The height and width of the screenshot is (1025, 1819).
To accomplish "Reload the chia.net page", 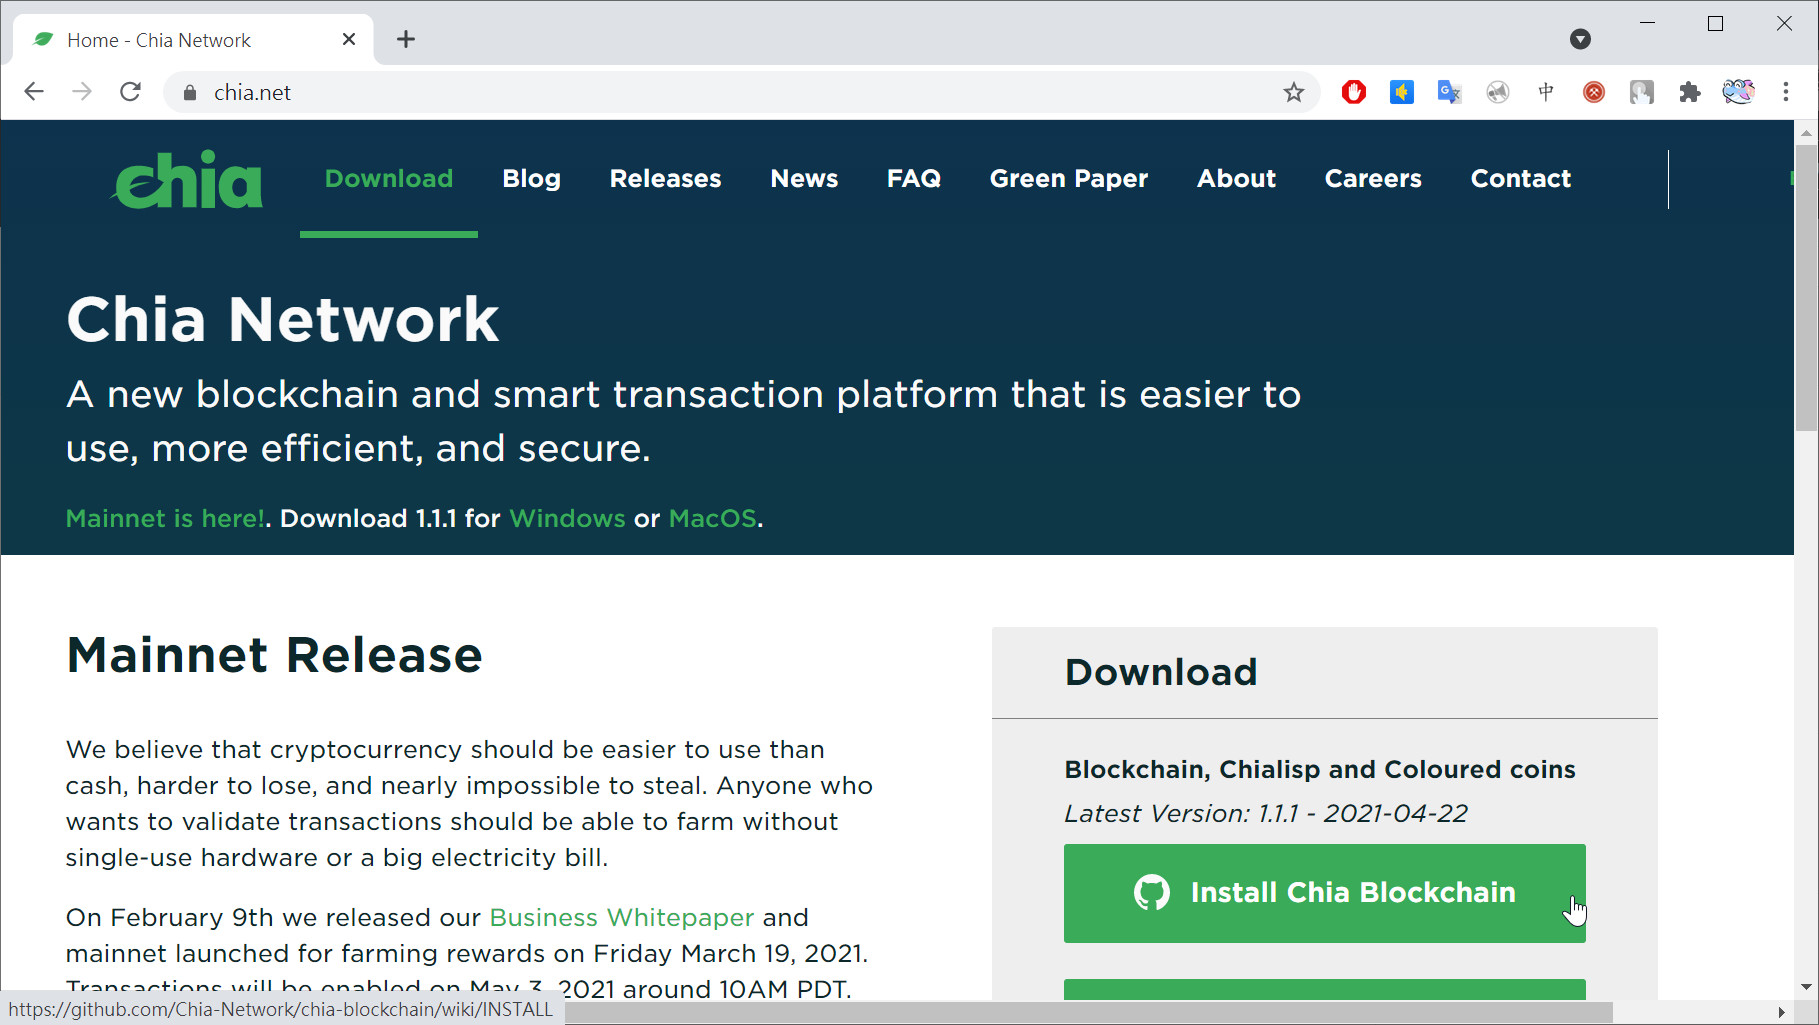I will coord(130,92).
